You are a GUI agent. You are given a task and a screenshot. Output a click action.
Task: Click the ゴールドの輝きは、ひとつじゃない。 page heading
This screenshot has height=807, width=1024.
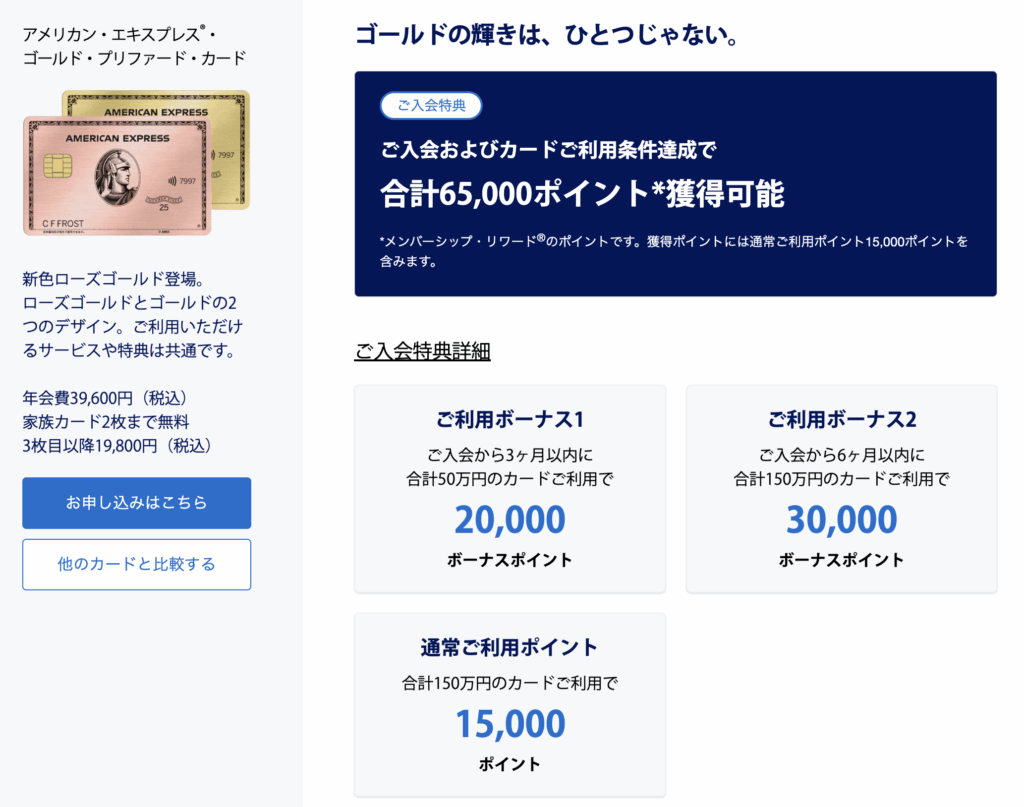pos(548,36)
